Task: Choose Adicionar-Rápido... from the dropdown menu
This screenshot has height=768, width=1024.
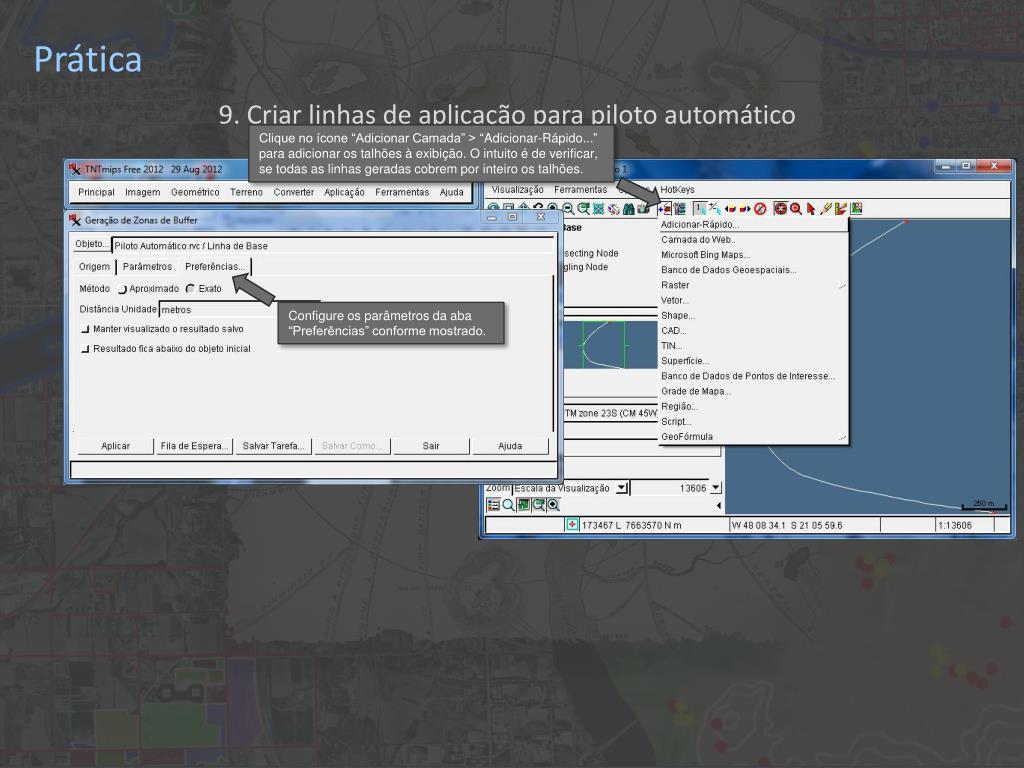Action: click(x=754, y=225)
